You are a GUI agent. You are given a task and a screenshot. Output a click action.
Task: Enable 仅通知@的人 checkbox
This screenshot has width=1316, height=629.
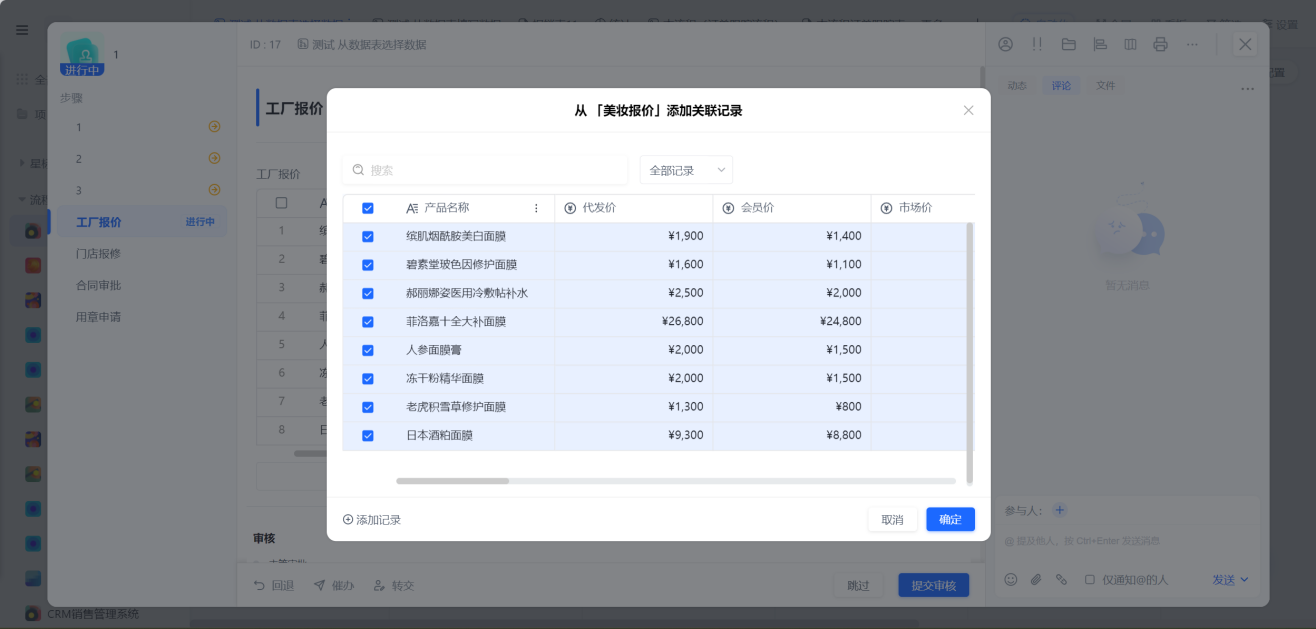click(1090, 579)
